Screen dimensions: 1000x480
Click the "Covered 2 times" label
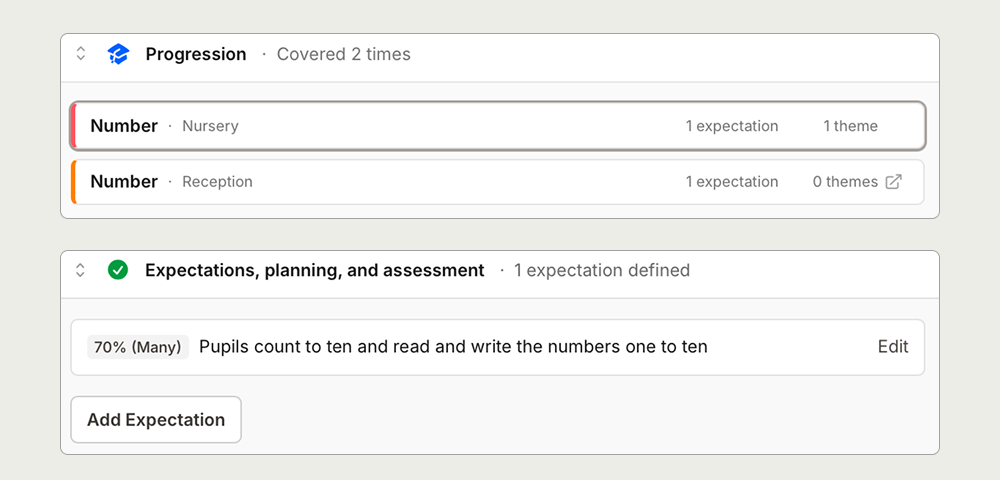click(x=343, y=54)
